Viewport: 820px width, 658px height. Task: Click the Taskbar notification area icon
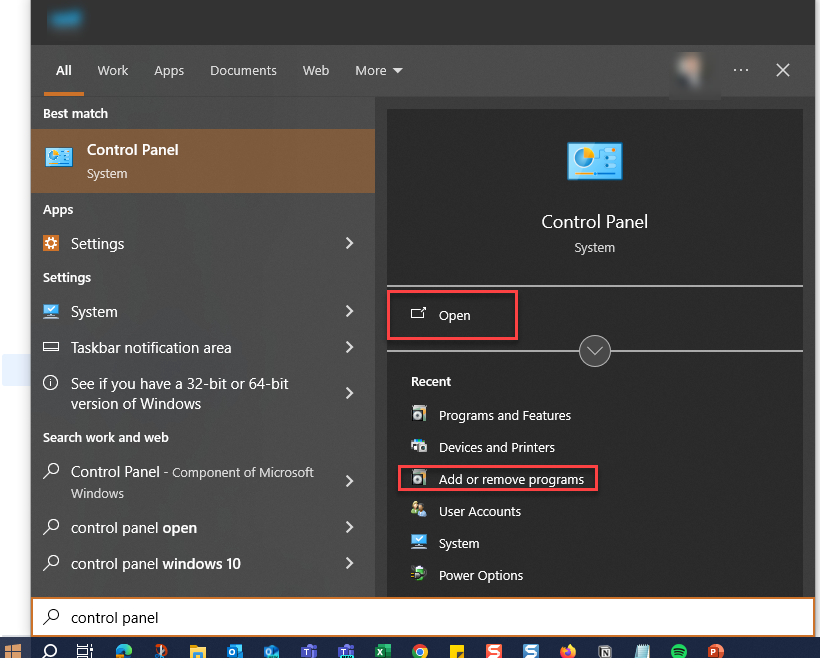tap(51, 347)
